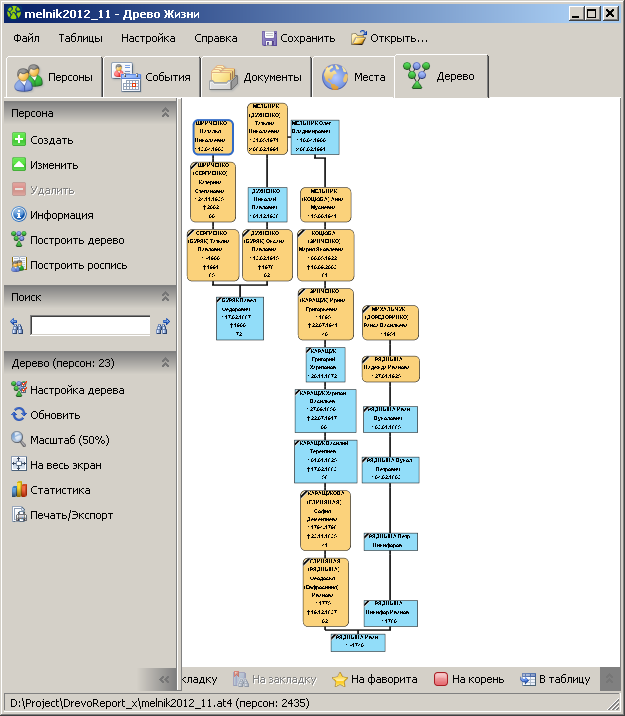Open Statistics (Статистика)

(x=18, y=490)
